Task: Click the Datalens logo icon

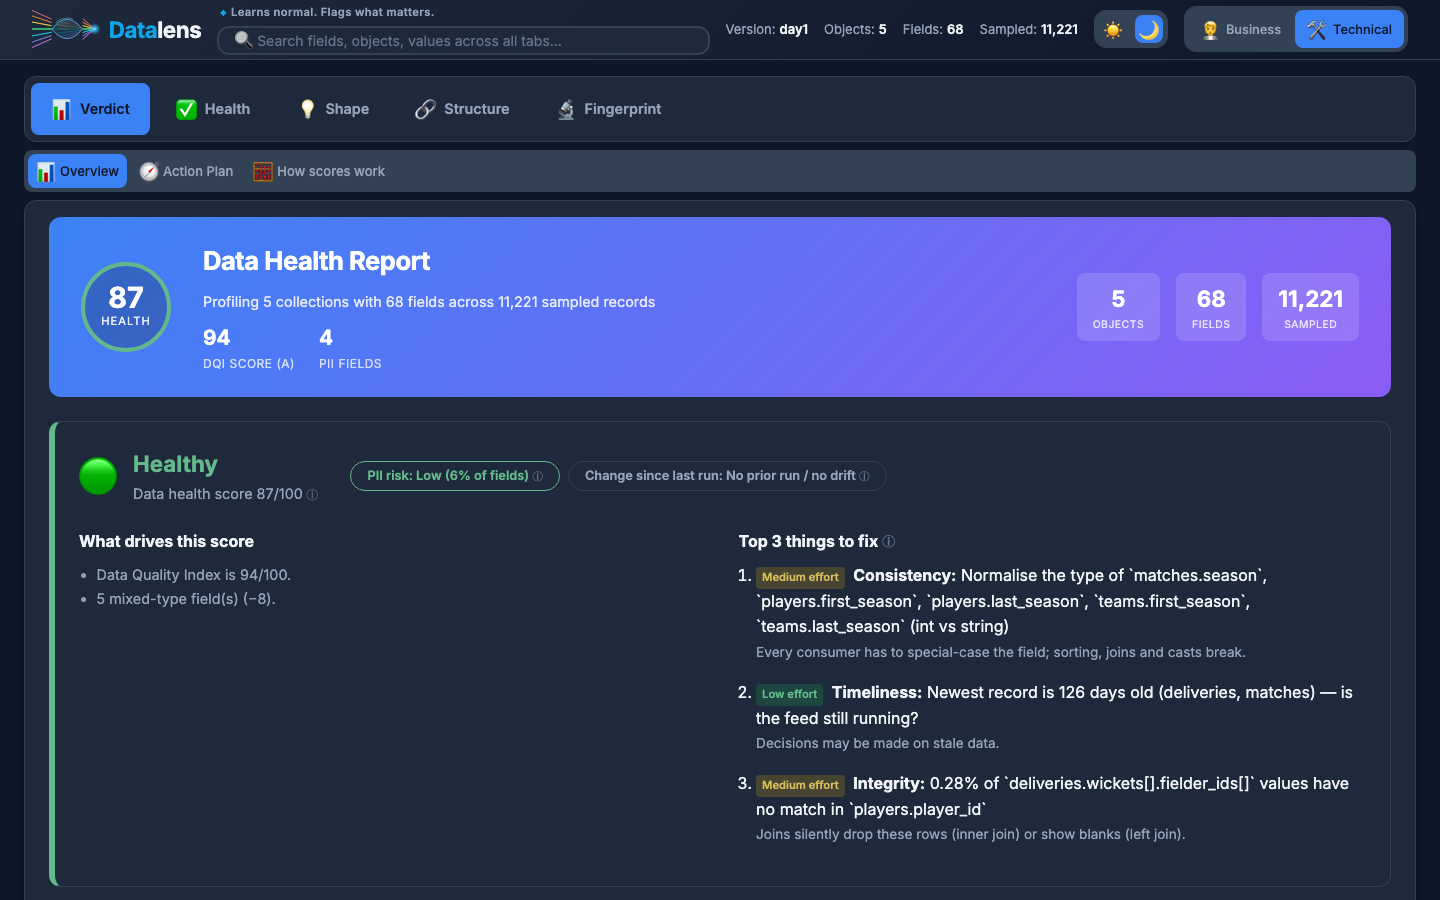Action: point(65,29)
